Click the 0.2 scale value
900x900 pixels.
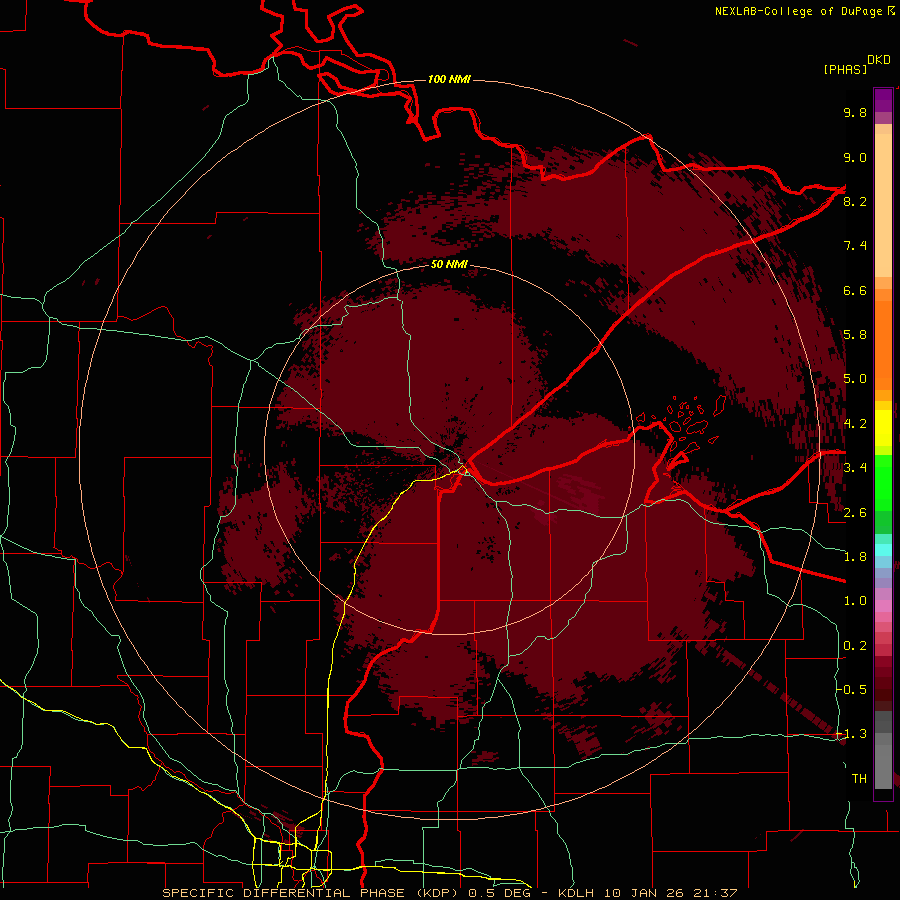[855, 646]
